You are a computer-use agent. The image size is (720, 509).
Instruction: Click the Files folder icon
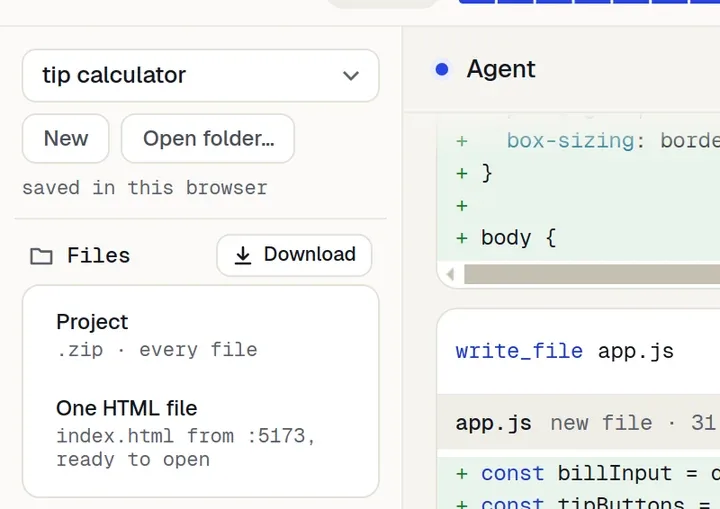click(41, 256)
